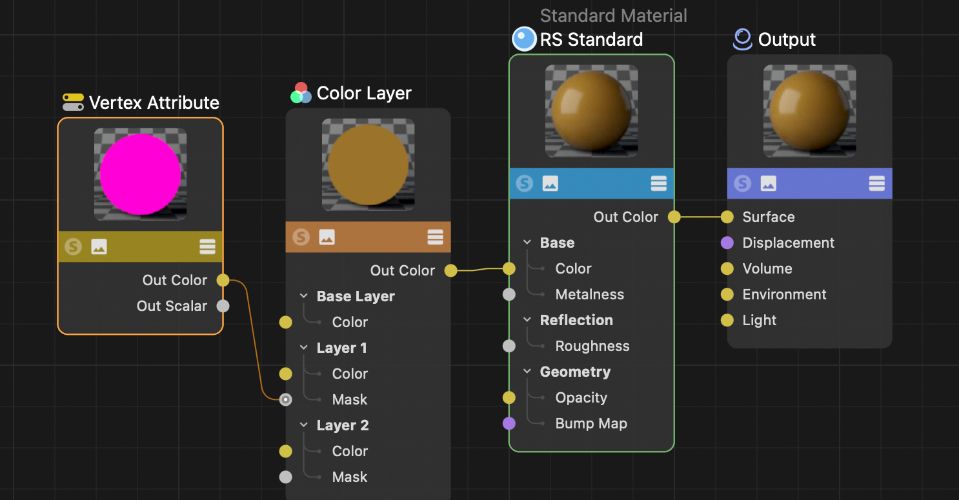
Task: Click the Layer 1 Mask input port
Action: (286, 400)
